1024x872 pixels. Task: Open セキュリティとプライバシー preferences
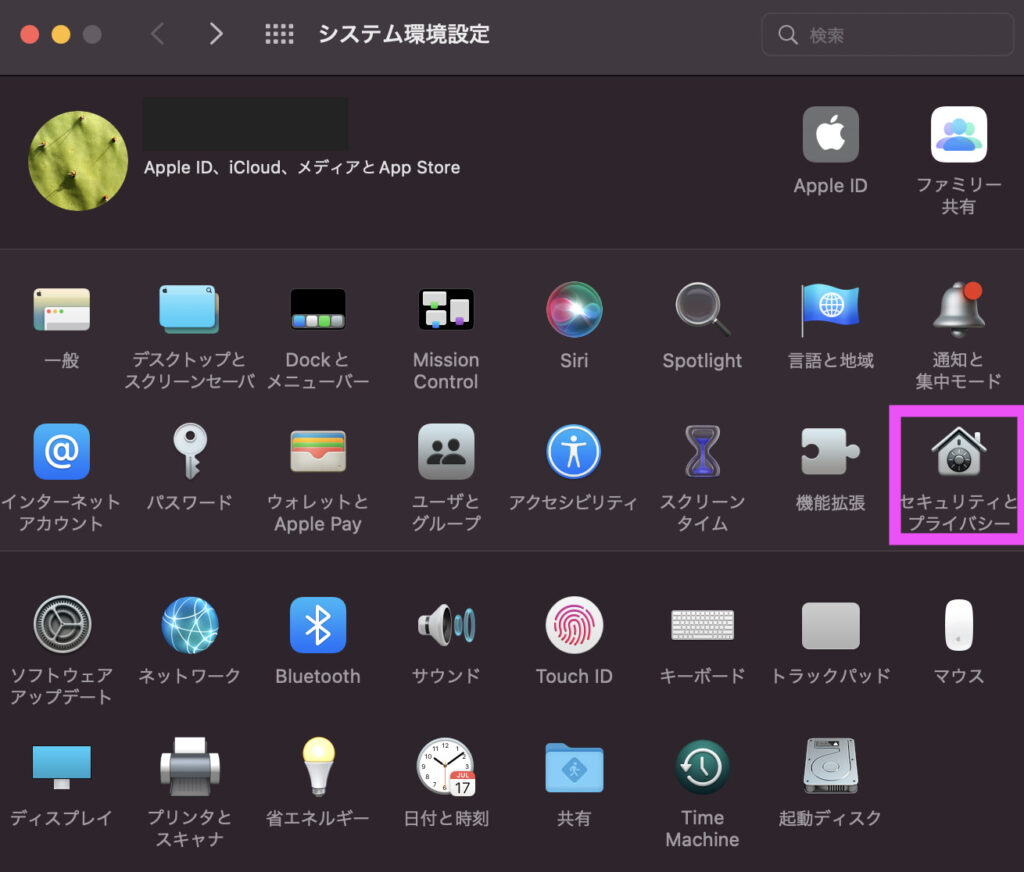[958, 451]
